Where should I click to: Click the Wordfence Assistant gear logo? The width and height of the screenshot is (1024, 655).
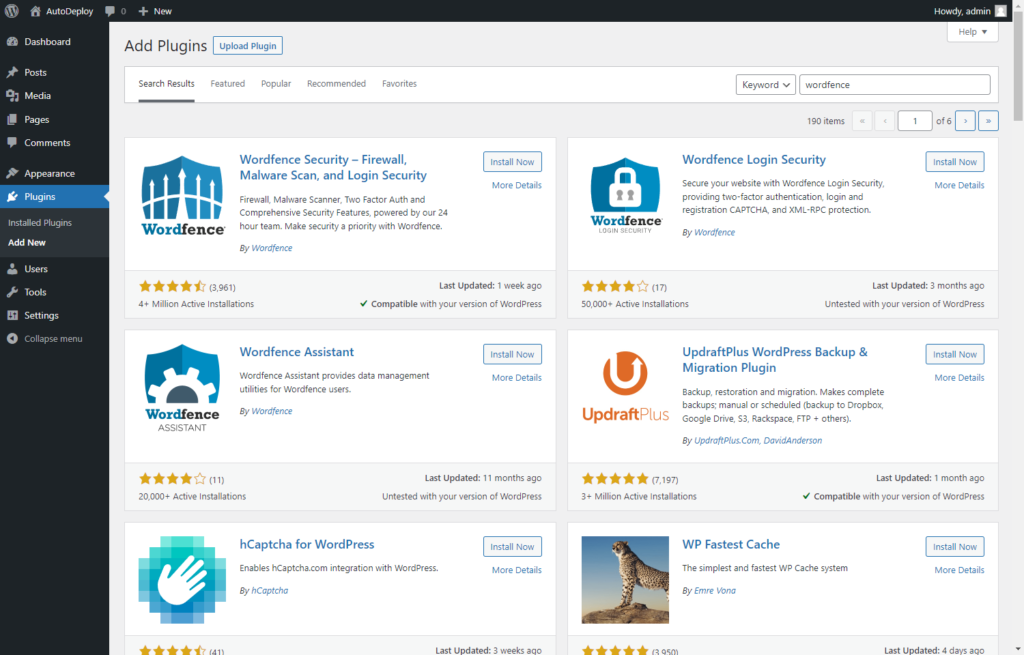click(182, 388)
